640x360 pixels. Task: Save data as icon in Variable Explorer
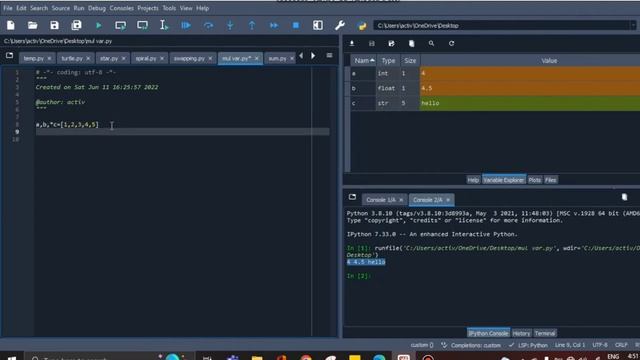391,43
